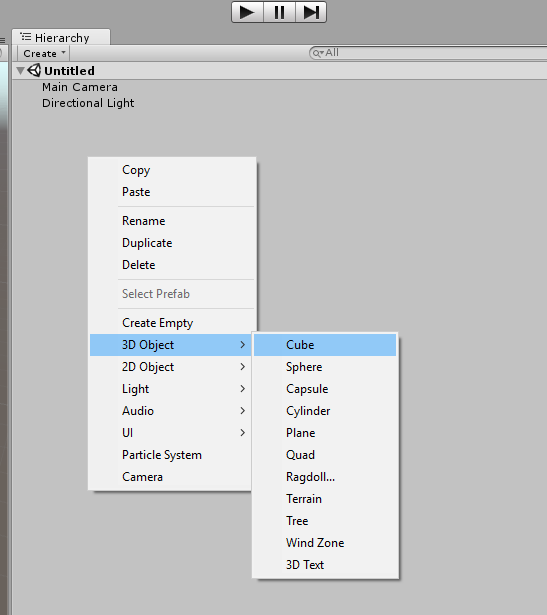The image size is (547, 615).
Task: Advance one frame with the Step button
Action: [x=311, y=12]
